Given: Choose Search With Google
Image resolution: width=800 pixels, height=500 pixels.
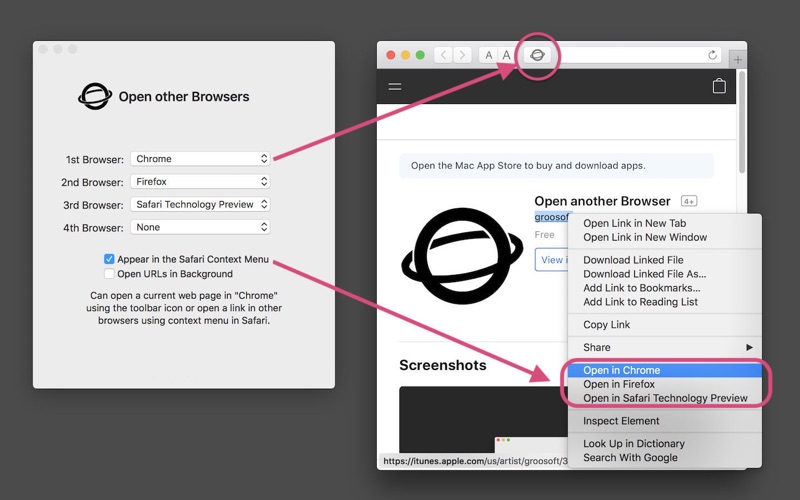Looking at the screenshot, I should tap(665, 458).
